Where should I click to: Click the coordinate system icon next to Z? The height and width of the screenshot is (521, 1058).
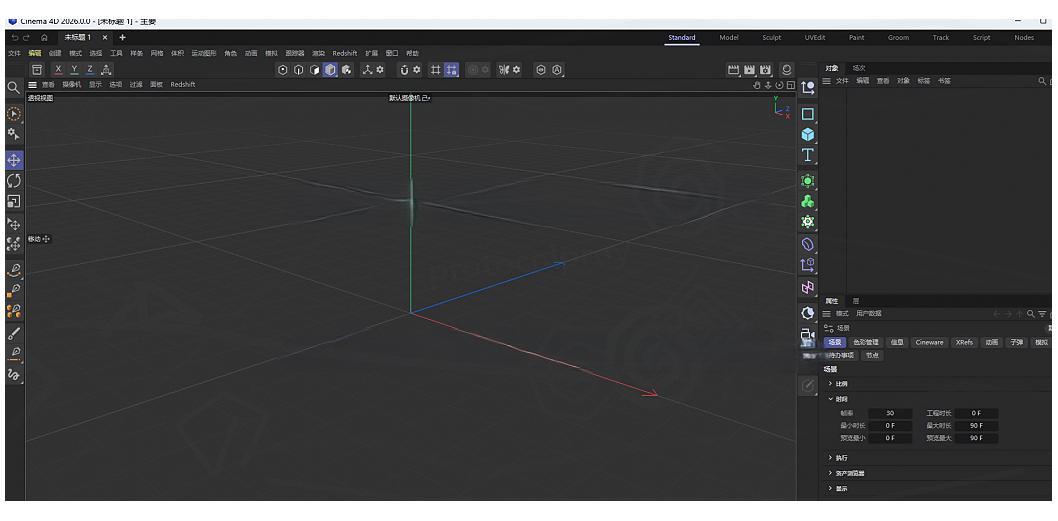pos(106,70)
